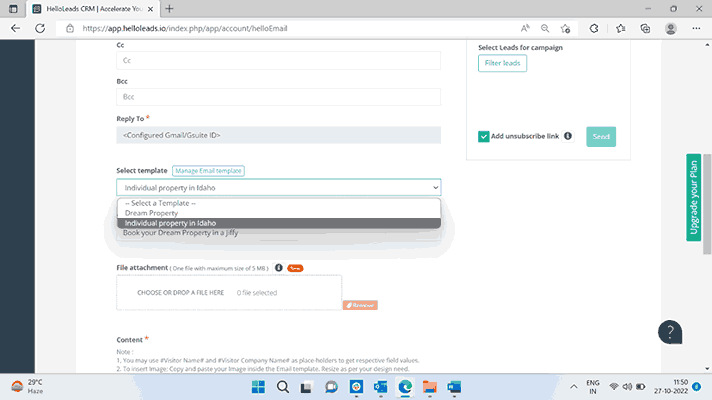
Task: Add this page to favorites
Action: pyautogui.click(x=565, y=28)
